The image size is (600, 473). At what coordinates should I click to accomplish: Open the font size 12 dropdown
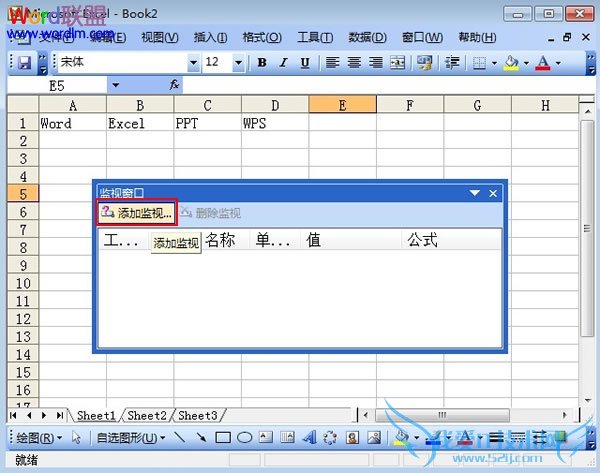(238, 62)
